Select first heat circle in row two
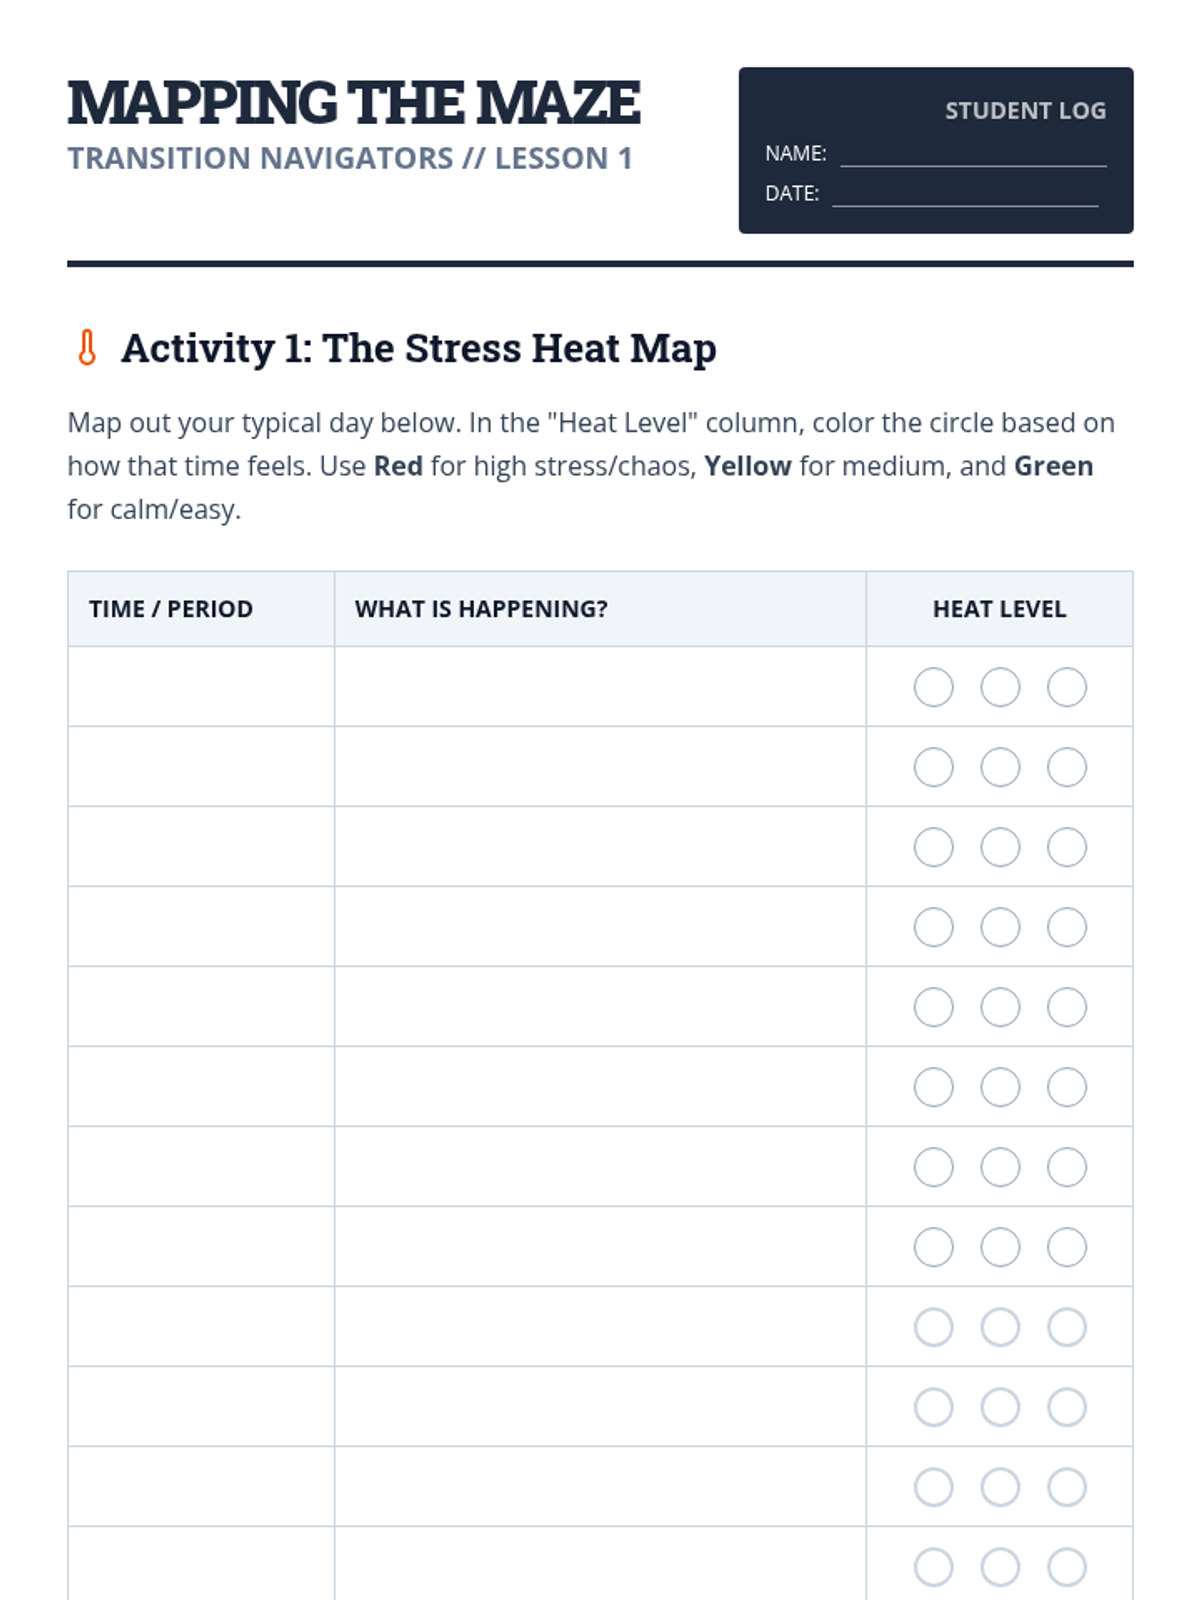Screen dimensions: 1200x1600 pos(933,767)
